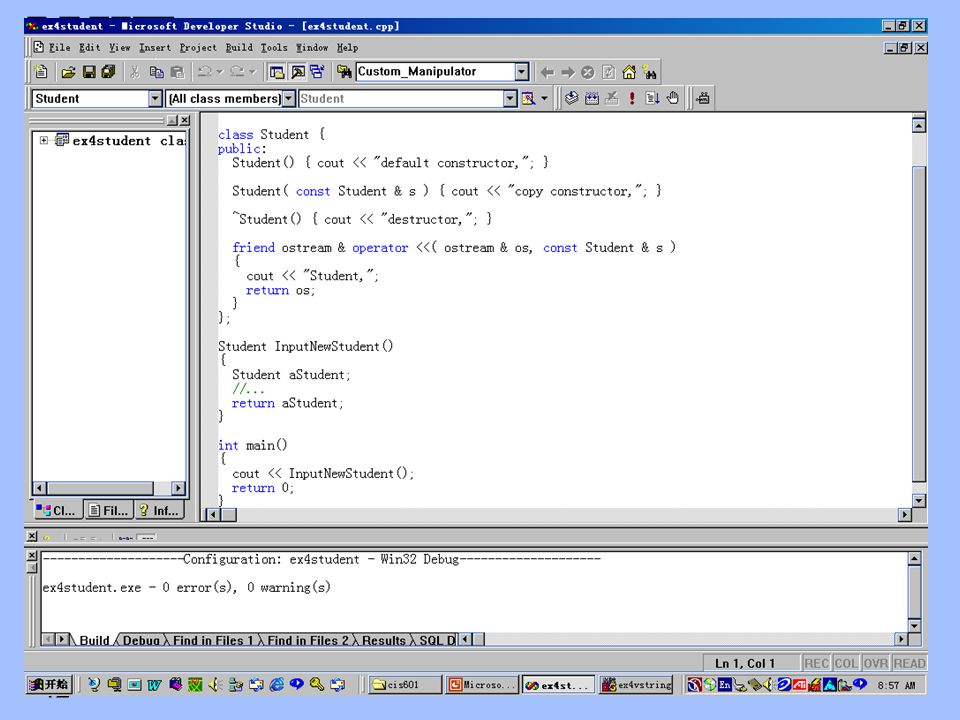Open the Custom_Manipulator find combo dropdown
The width and height of the screenshot is (960, 720).
click(x=522, y=72)
